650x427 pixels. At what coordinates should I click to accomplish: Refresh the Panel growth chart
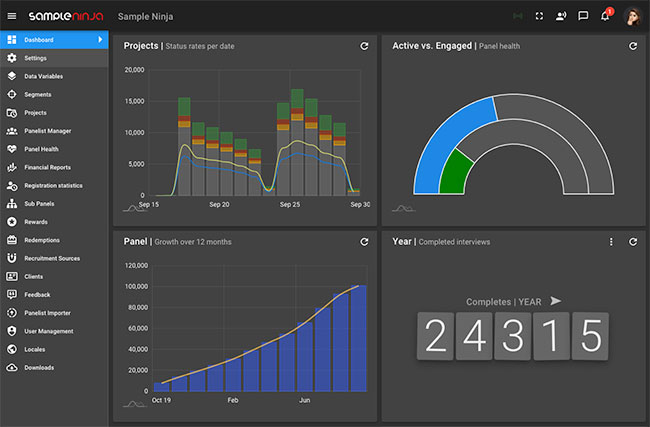[x=364, y=242]
